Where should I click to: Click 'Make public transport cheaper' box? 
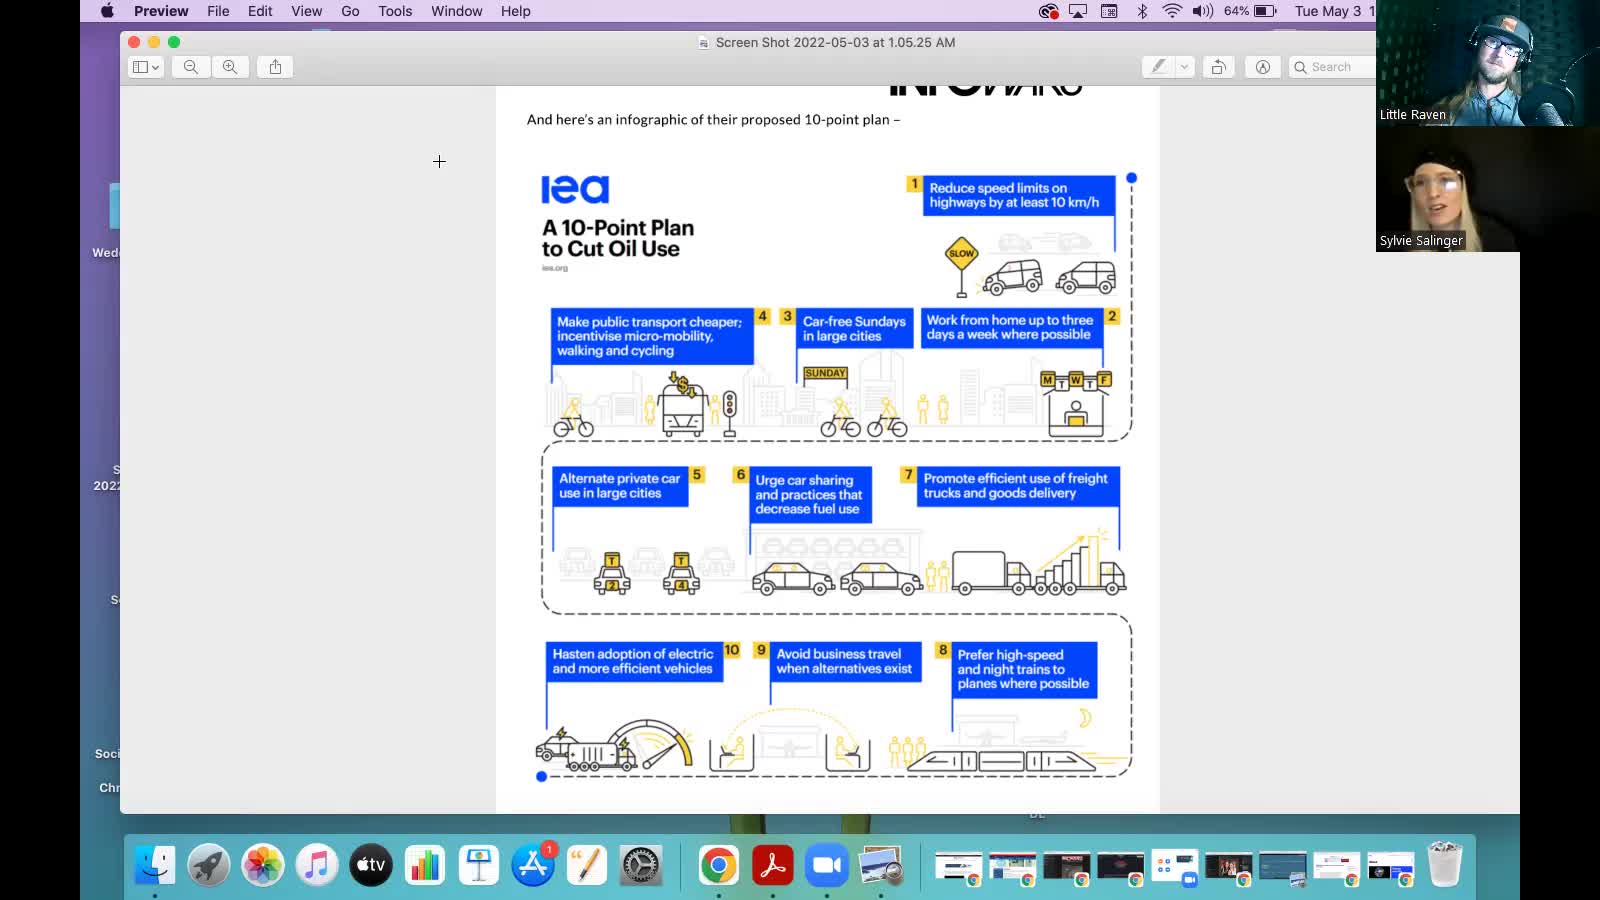click(651, 336)
